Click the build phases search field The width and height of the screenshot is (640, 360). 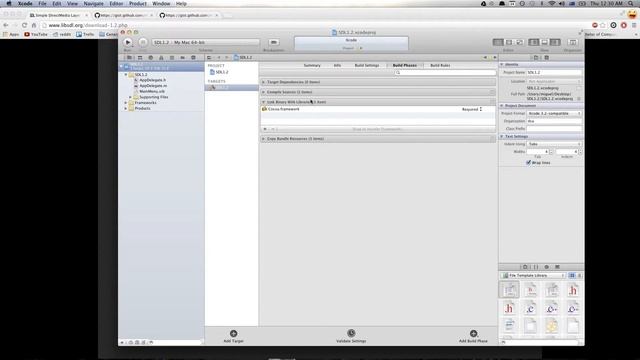click(445, 73)
